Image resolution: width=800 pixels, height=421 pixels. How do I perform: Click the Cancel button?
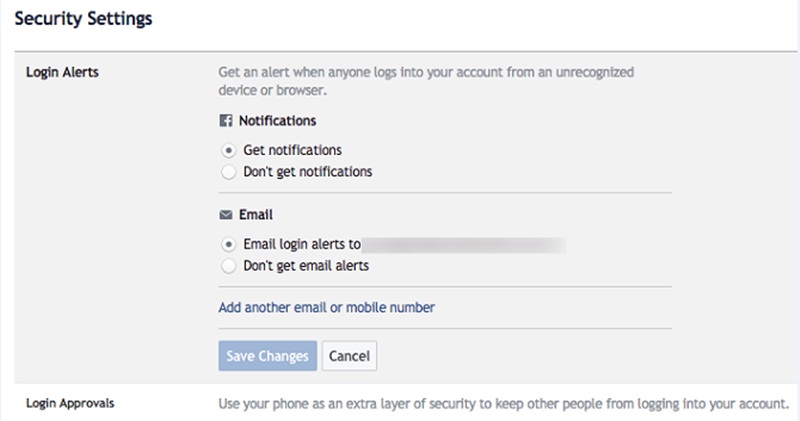349,356
